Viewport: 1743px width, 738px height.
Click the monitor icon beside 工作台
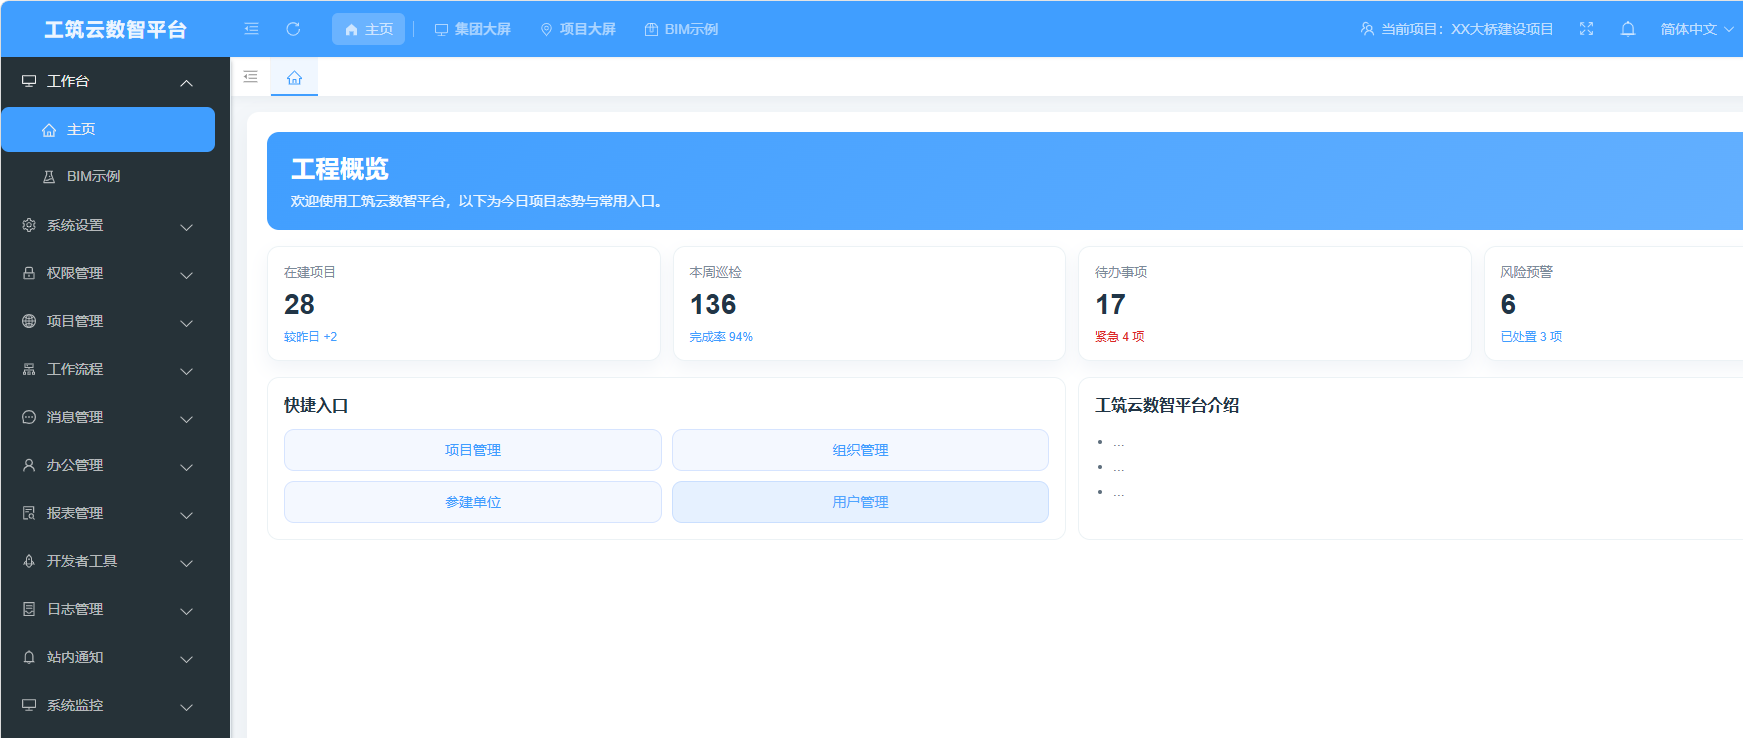[x=29, y=81]
